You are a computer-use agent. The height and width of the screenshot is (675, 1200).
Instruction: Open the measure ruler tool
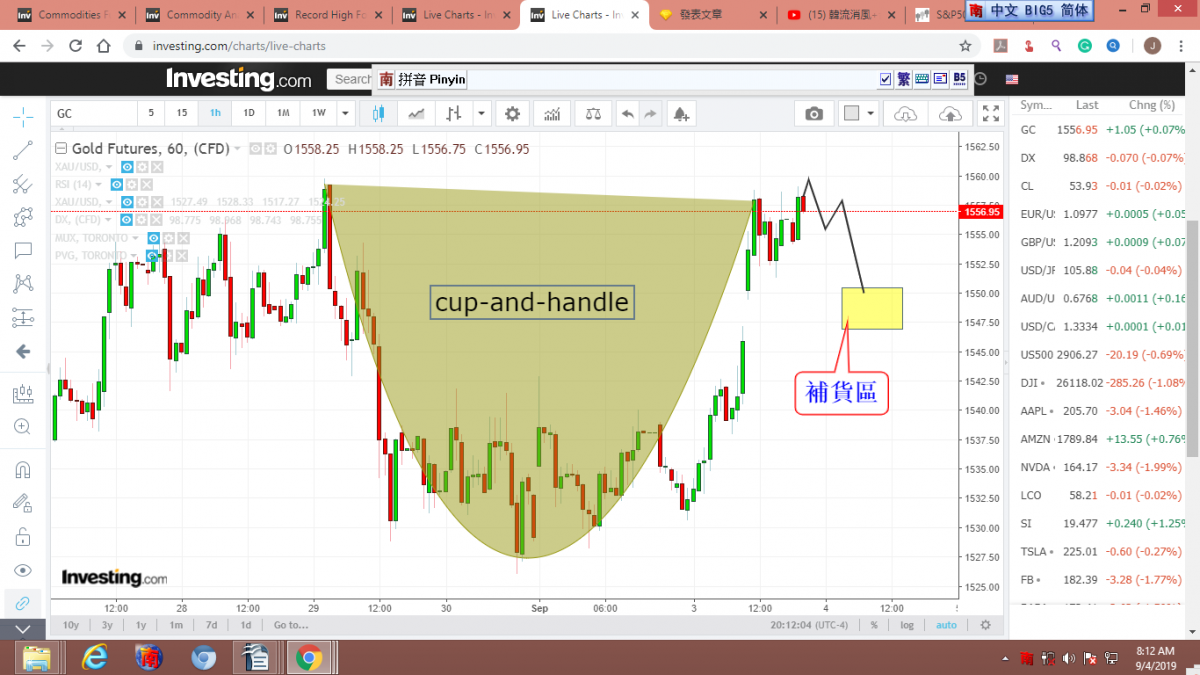point(22,394)
